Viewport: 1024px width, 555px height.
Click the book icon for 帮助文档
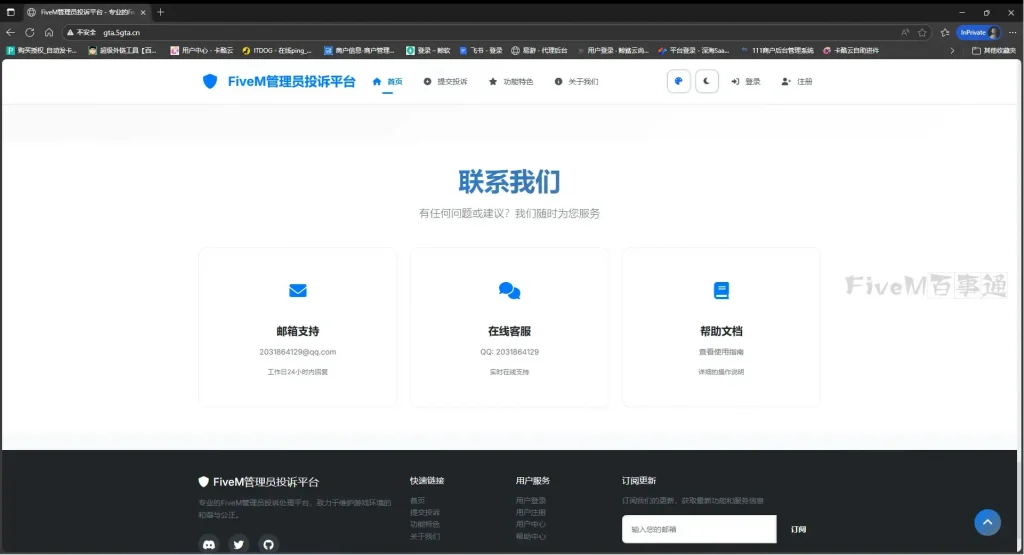[x=721, y=291]
